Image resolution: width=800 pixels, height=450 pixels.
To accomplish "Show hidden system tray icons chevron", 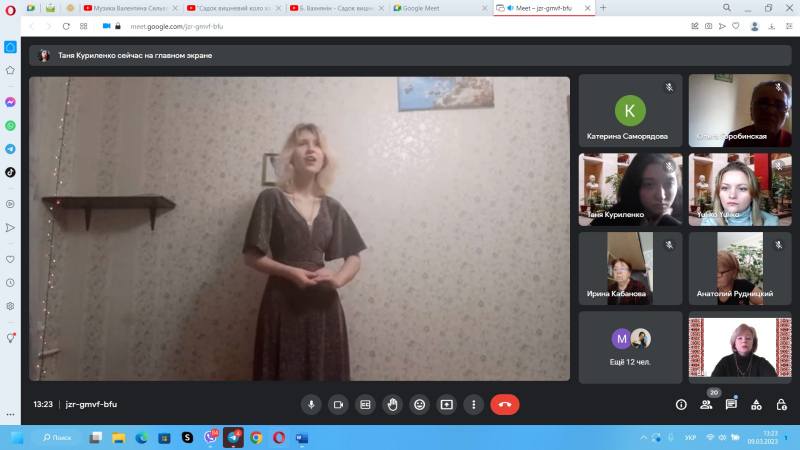I will [x=643, y=438].
